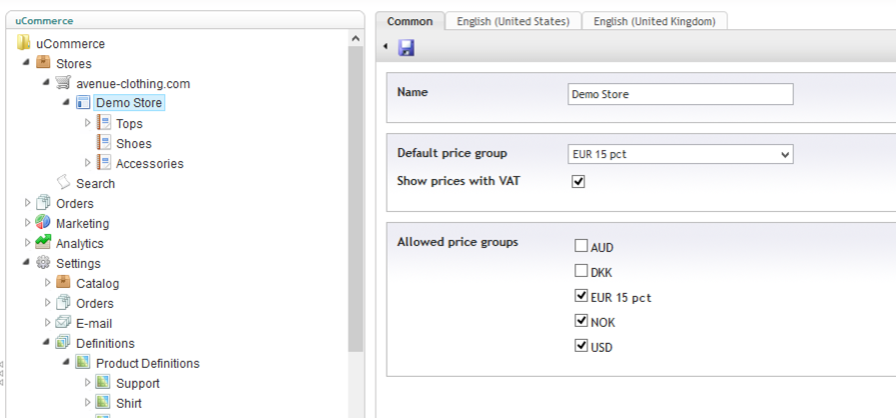Click the Search node icon

63,182
